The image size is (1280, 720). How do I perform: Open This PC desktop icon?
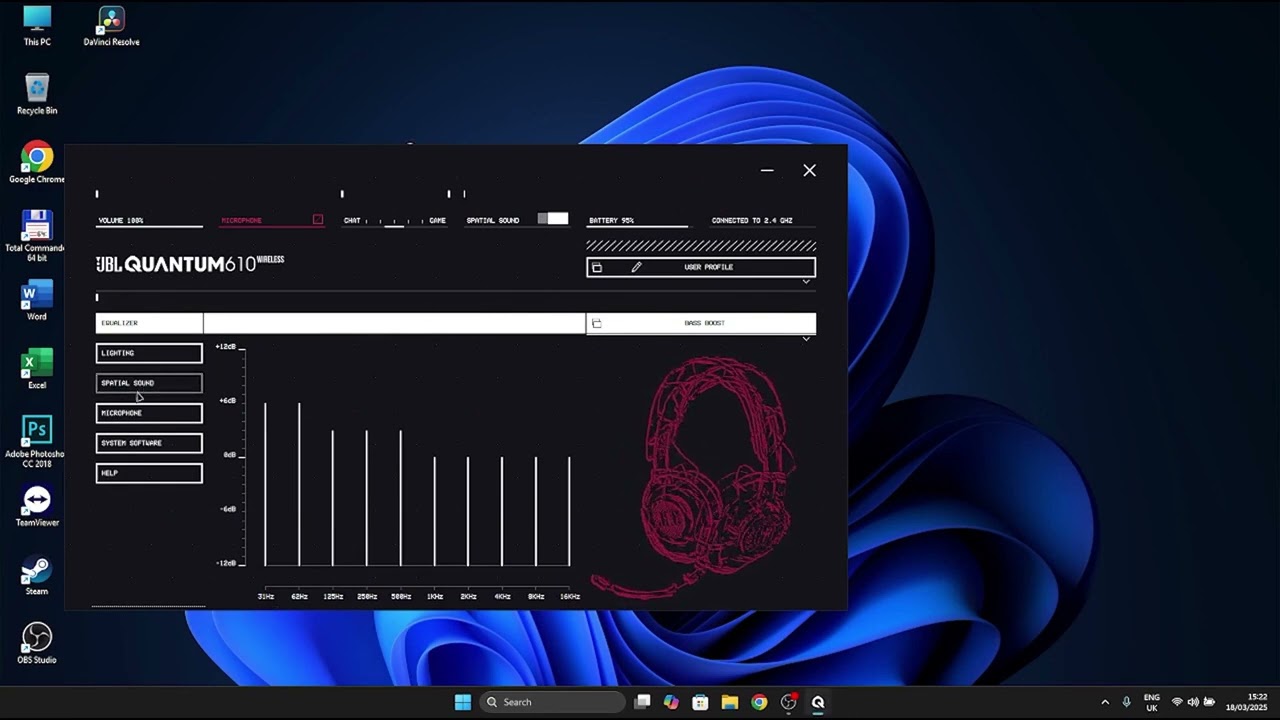point(37,26)
